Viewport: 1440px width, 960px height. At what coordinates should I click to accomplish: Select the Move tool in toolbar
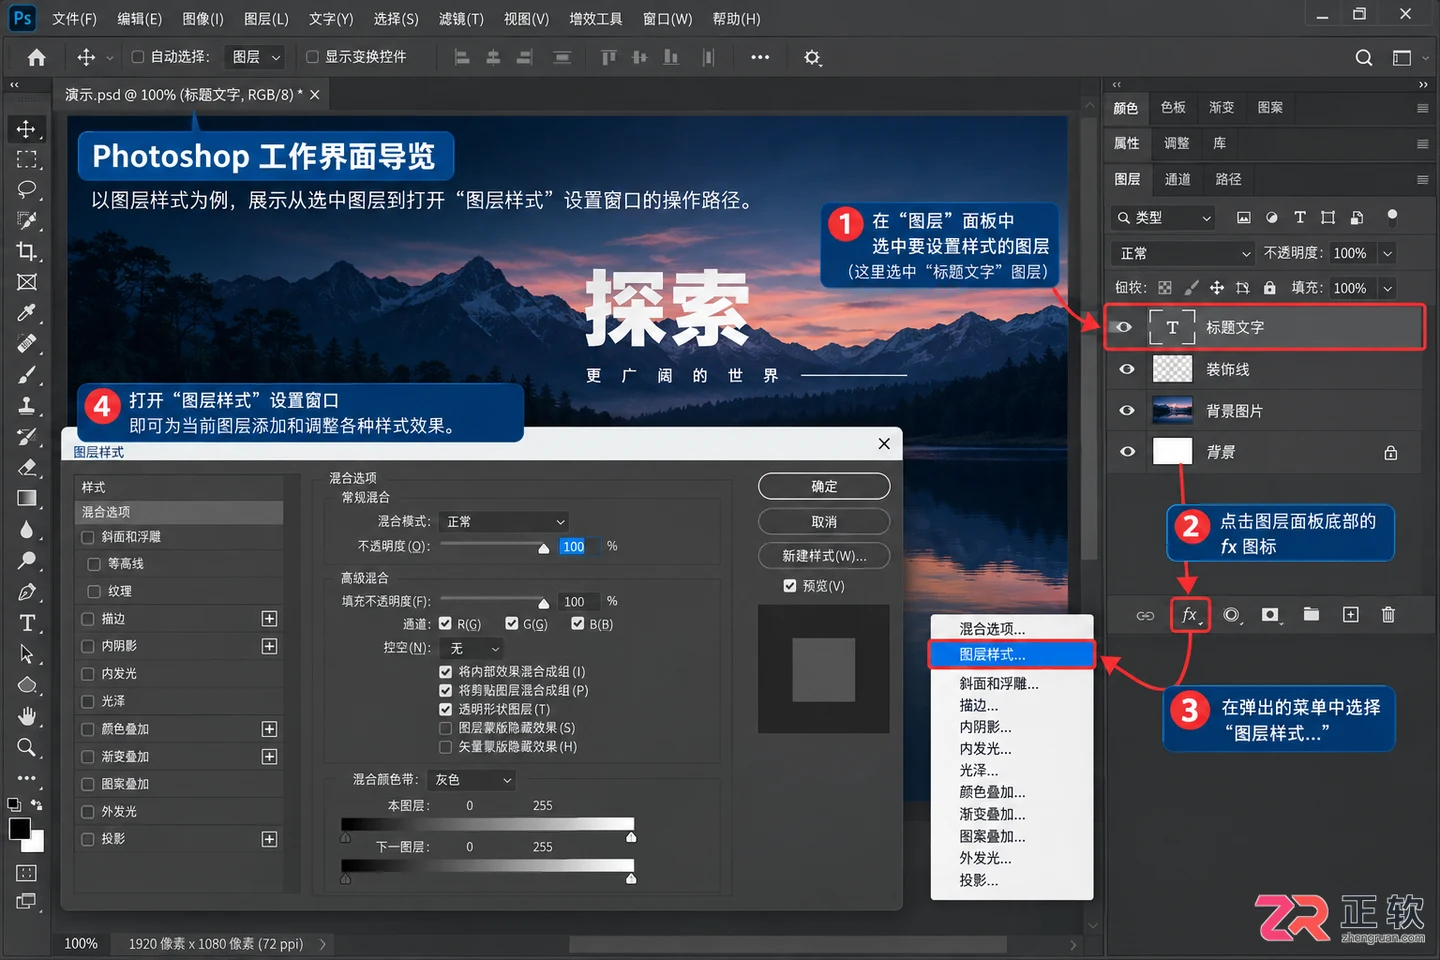pos(26,129)
